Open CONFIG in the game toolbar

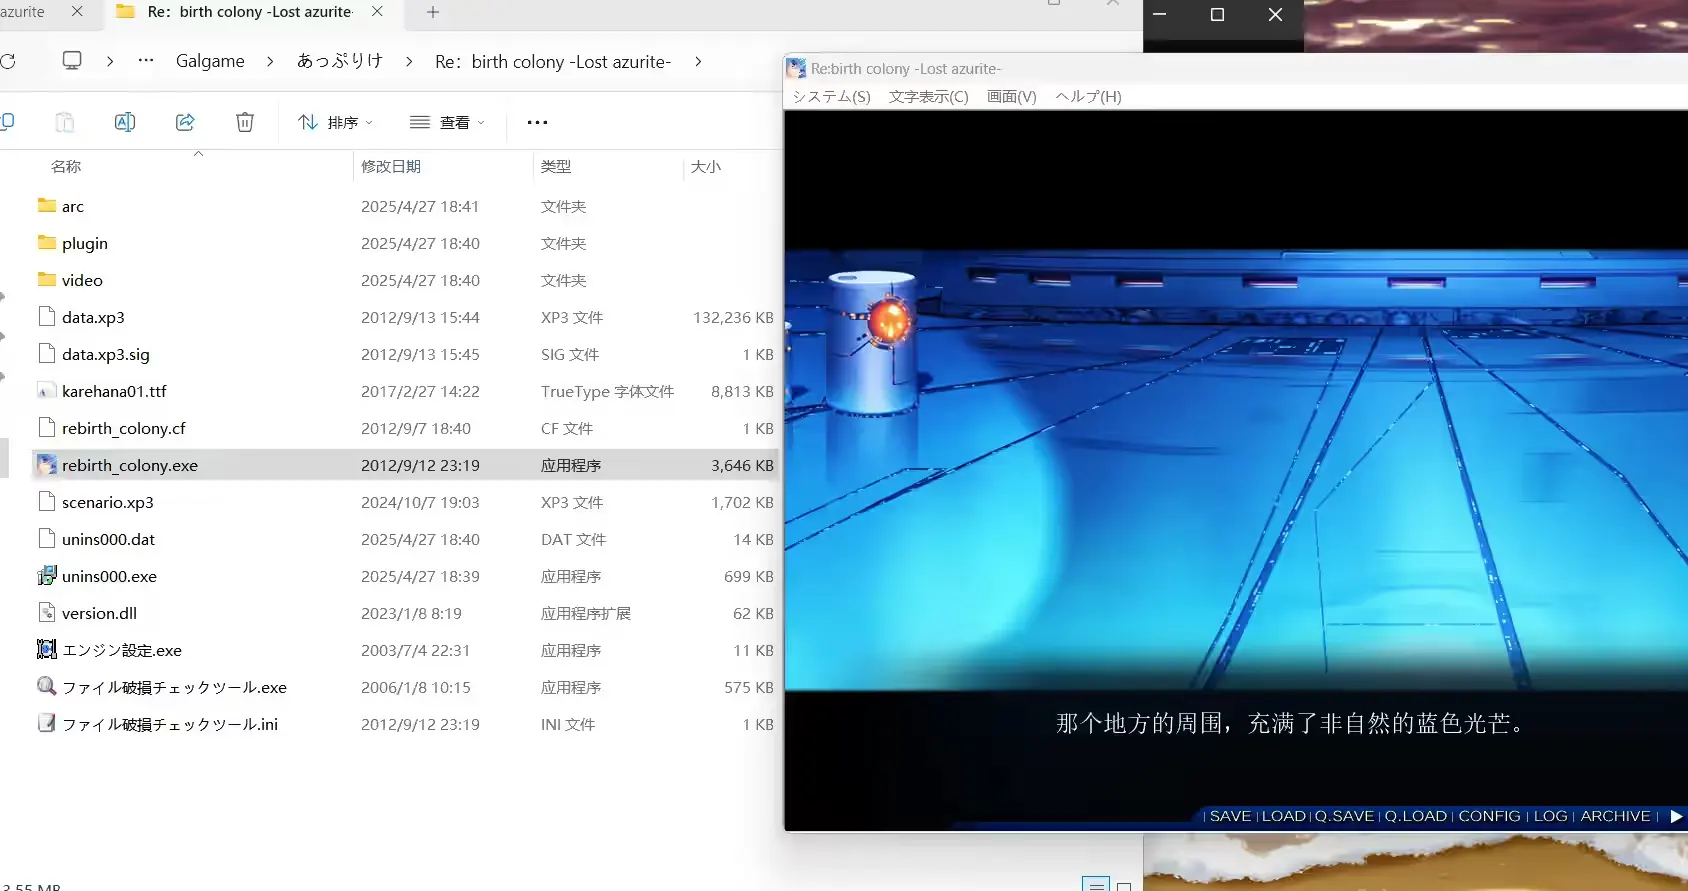1489,816
